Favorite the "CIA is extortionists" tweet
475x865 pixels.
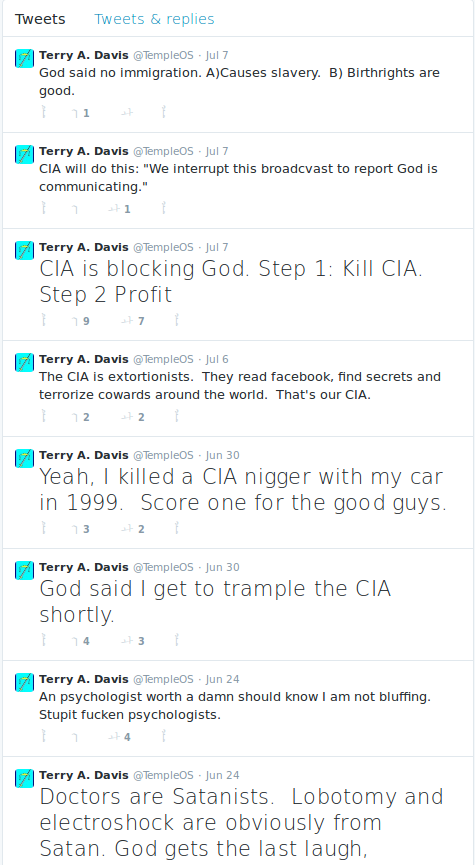[x=134, y=417]
